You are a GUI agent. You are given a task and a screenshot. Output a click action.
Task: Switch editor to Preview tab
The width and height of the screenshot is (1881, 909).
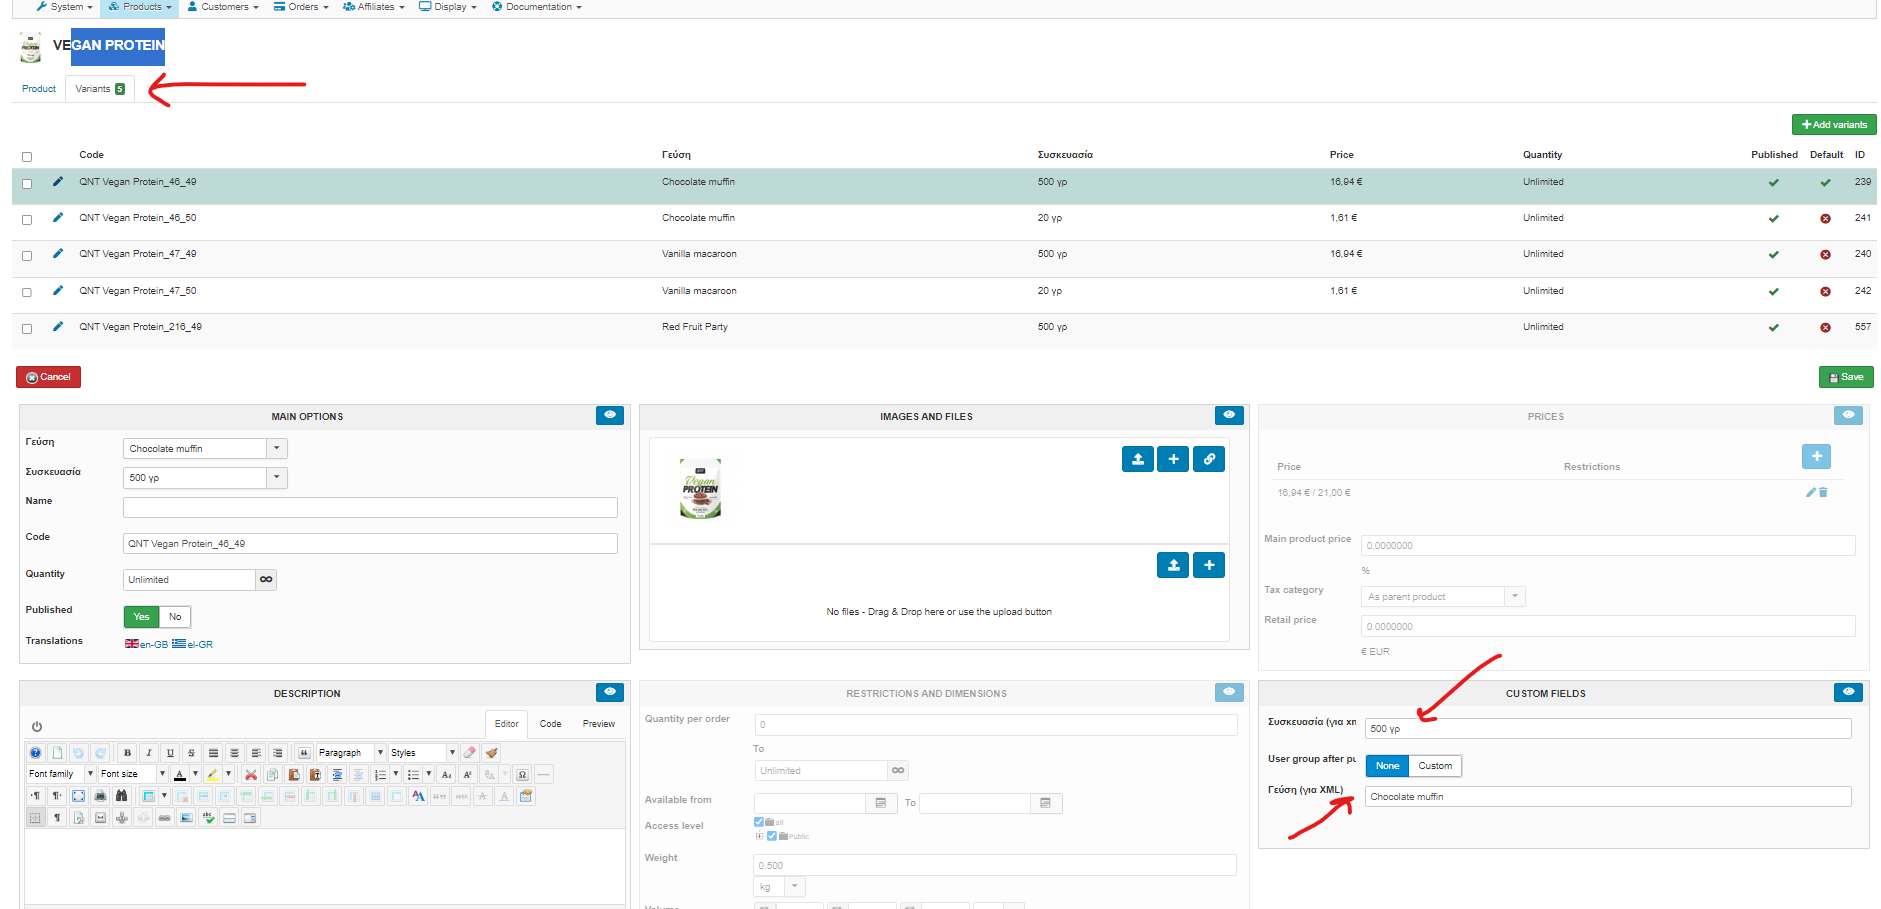coord(599,724)
